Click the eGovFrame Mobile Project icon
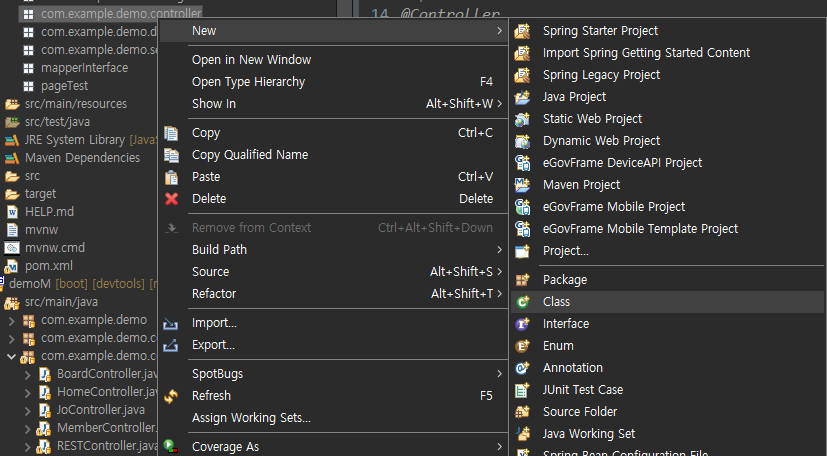827x456 pixels. coord(522,207)
